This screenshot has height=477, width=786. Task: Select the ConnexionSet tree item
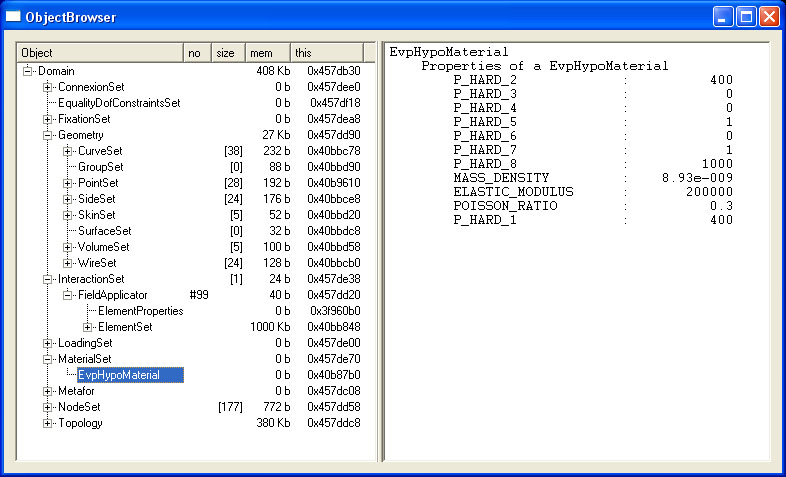(91, 87)
